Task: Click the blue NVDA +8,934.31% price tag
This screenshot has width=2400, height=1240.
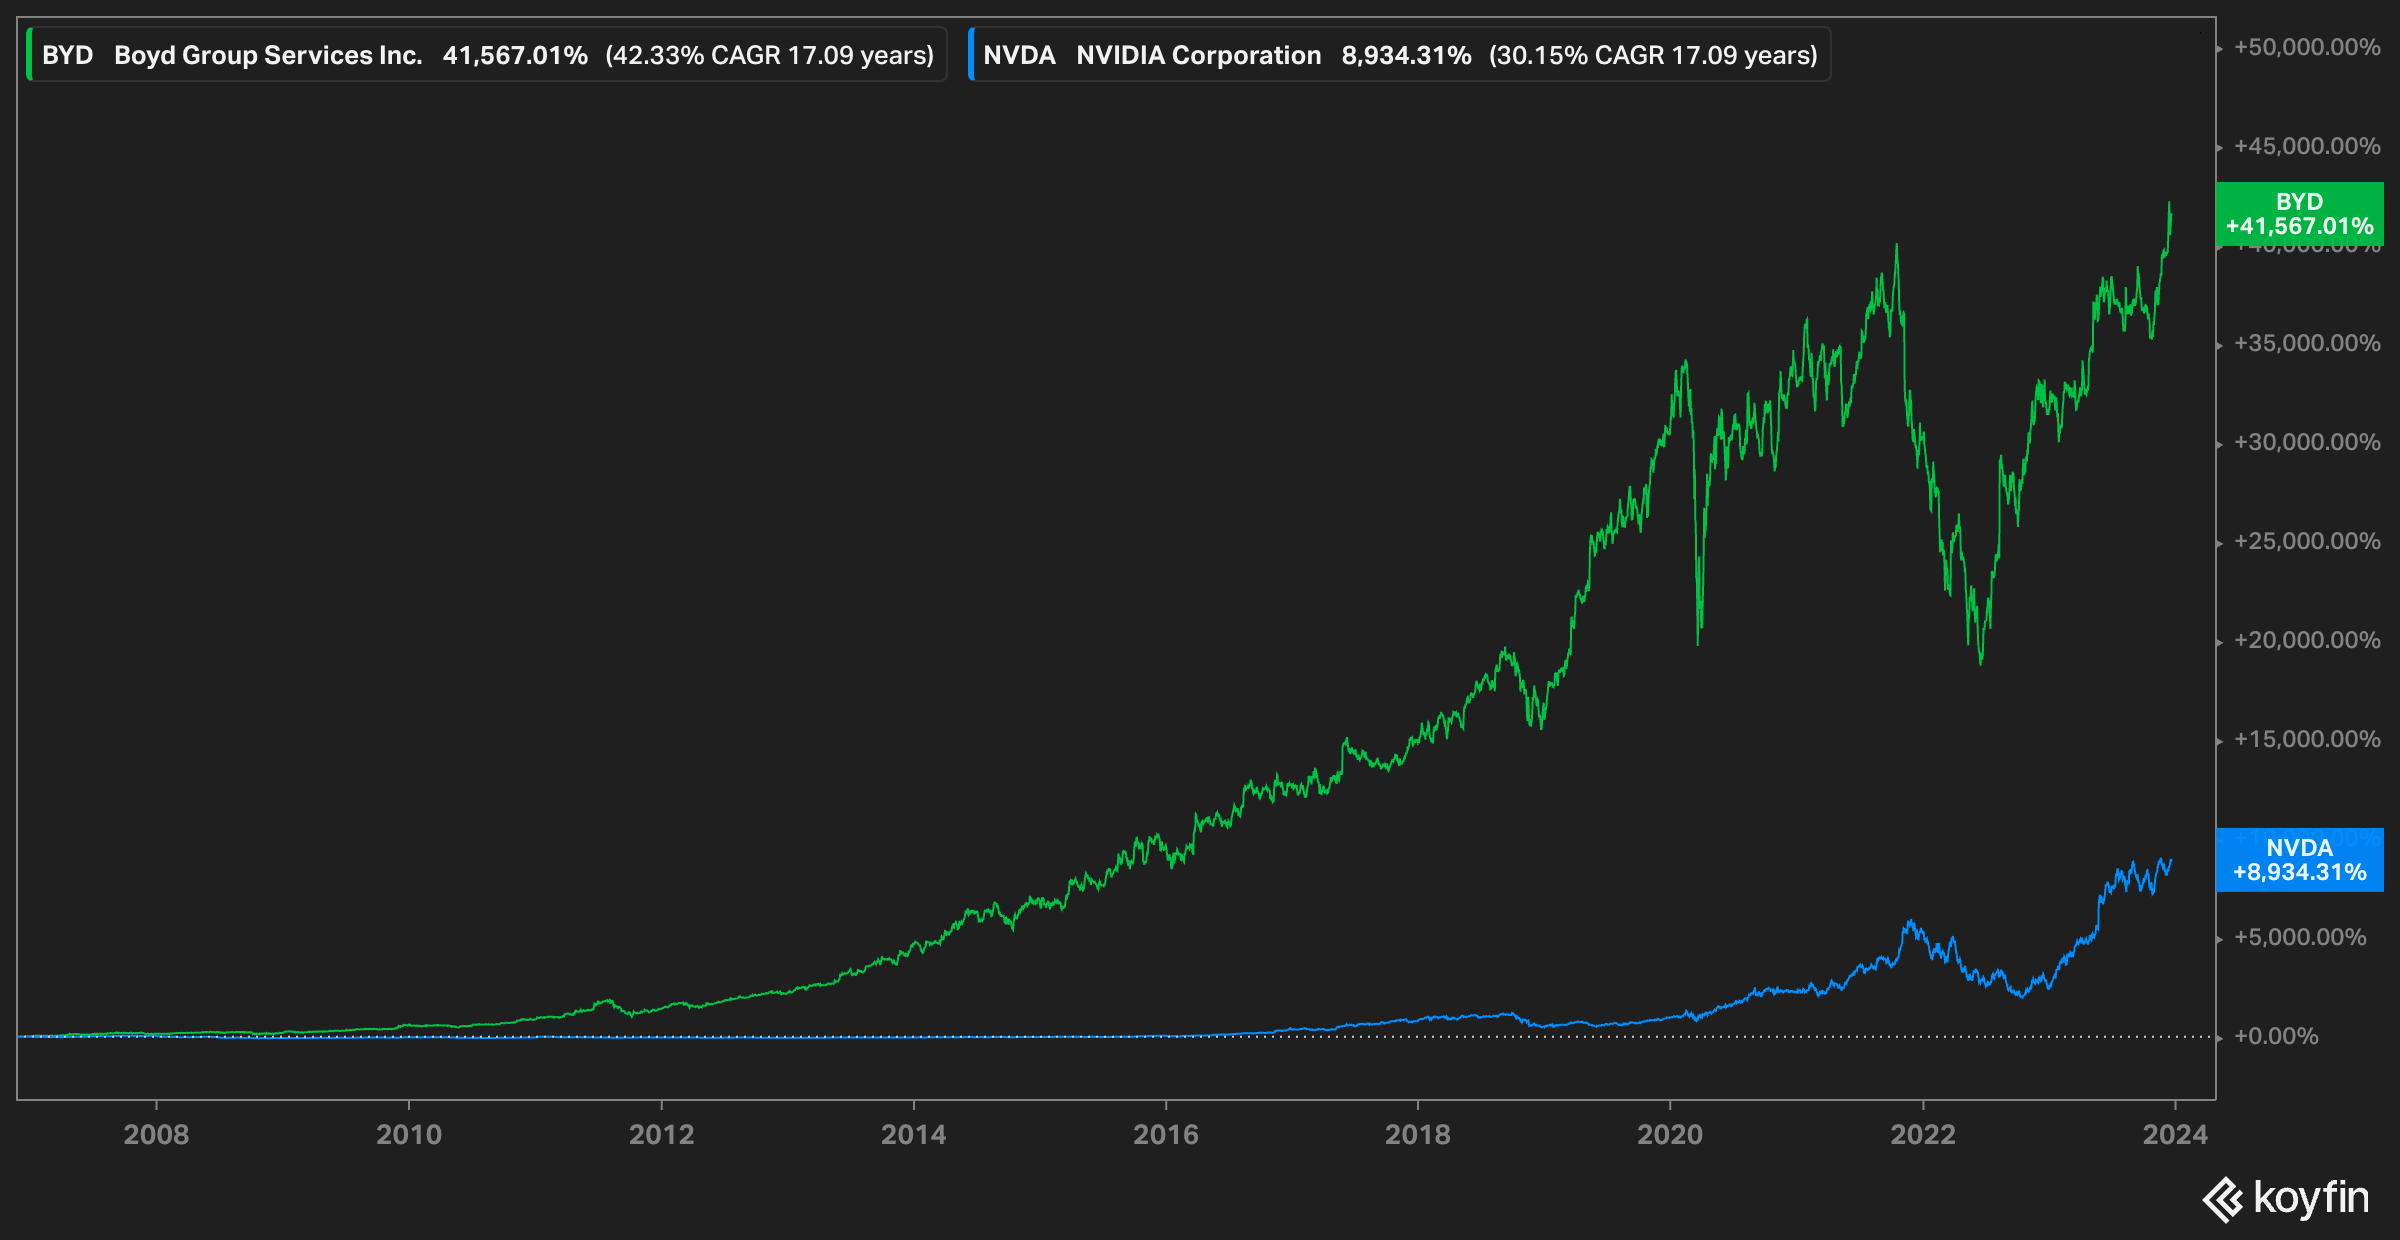Action: 2299,860
